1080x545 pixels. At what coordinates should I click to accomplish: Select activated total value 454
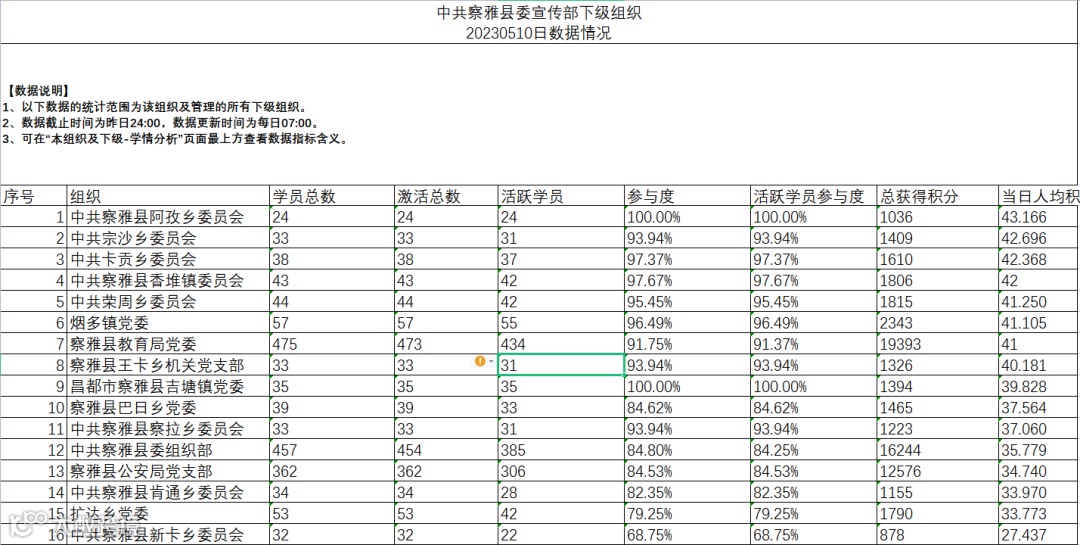click(446, 451)
